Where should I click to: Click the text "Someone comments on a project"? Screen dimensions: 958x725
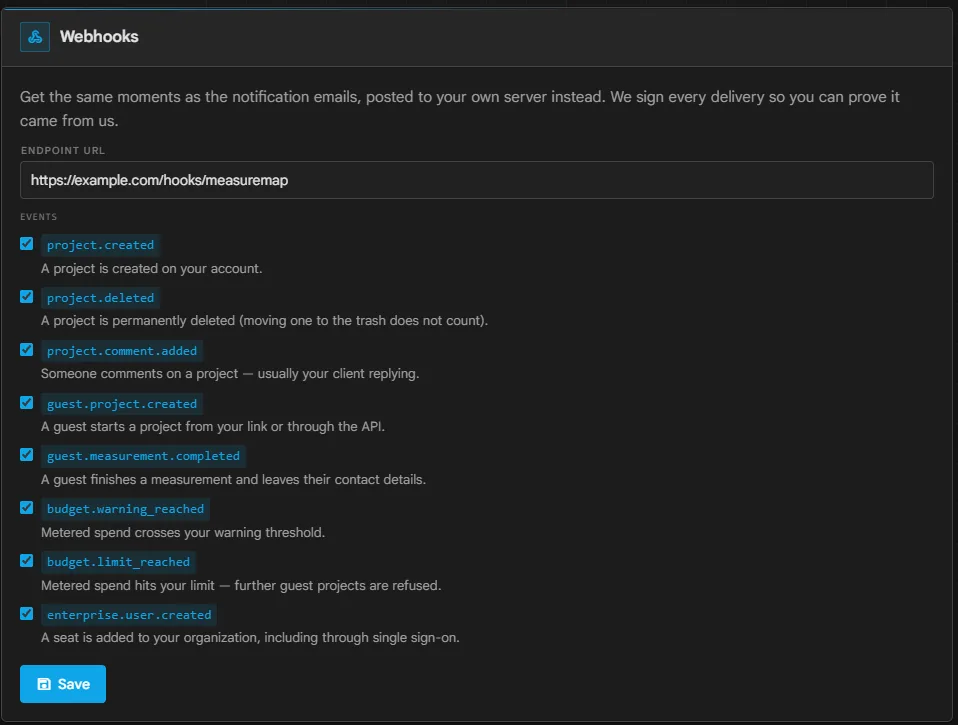tap(139, 374)
